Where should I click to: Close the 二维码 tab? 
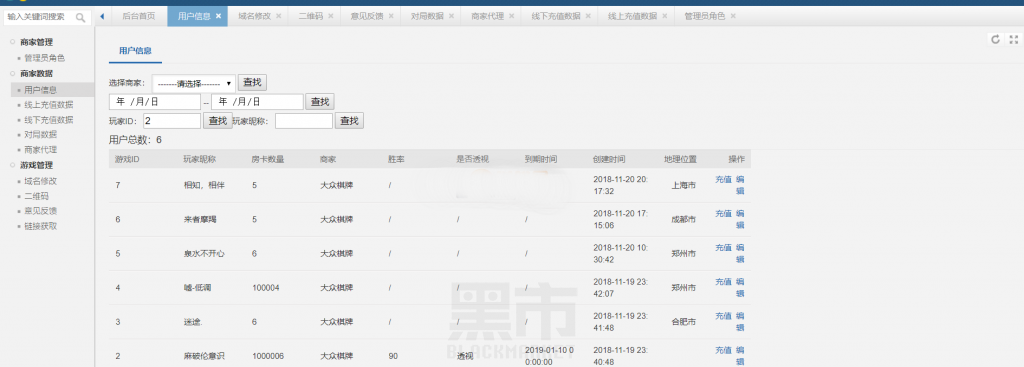tap(330, 16)
